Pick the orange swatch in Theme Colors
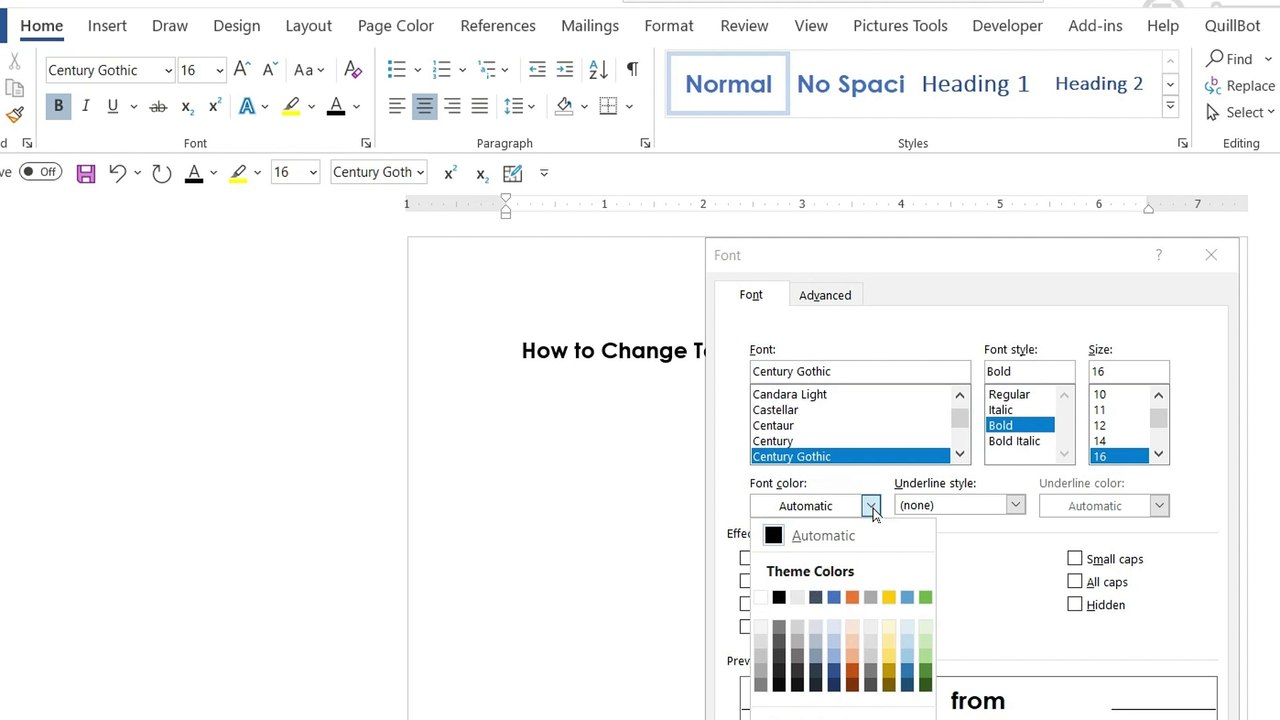Screen dimensions: 1280x720 852,597
